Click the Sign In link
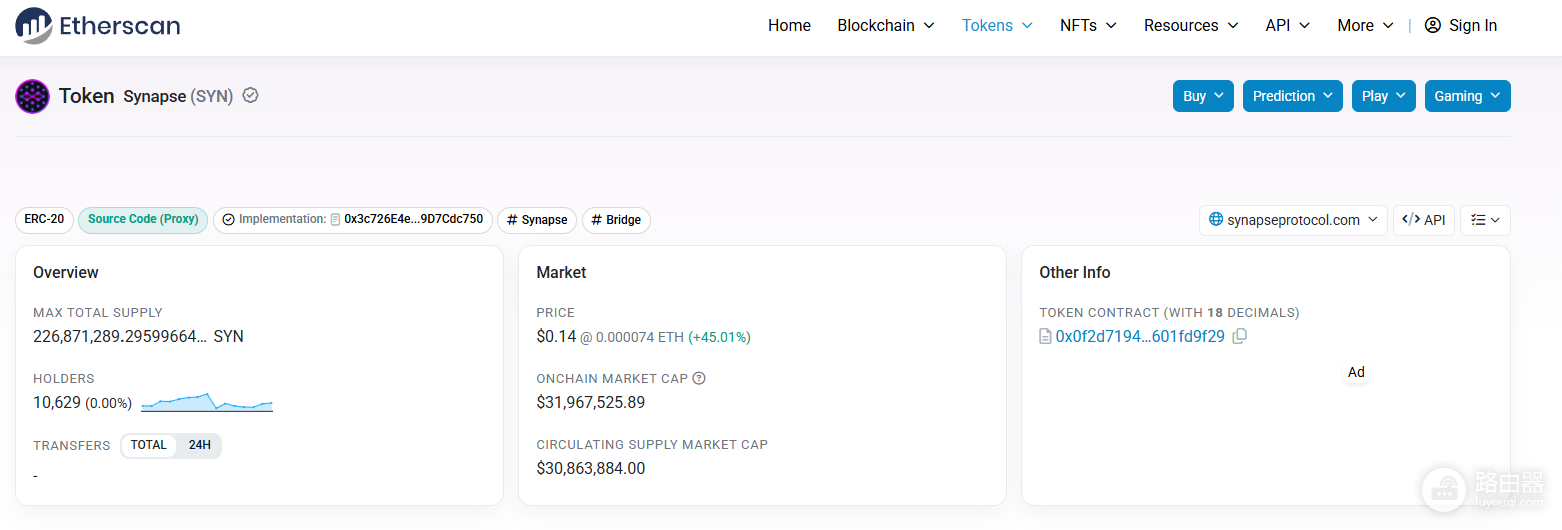1562x530 pixels. pyautogui.click(x=1472, y=26)
